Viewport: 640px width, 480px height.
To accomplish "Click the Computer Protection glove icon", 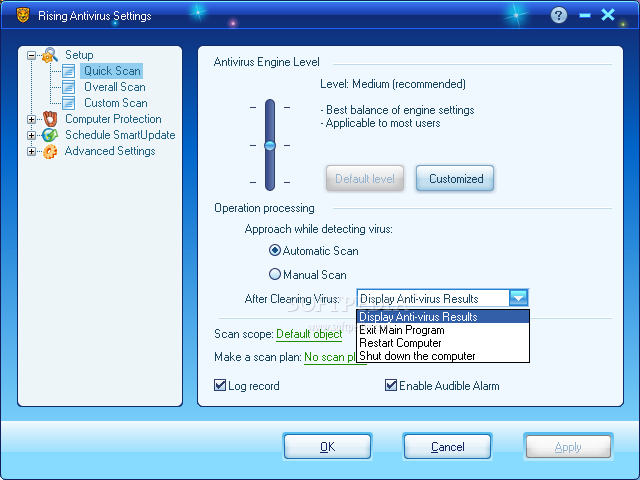I will coord(50,119).
